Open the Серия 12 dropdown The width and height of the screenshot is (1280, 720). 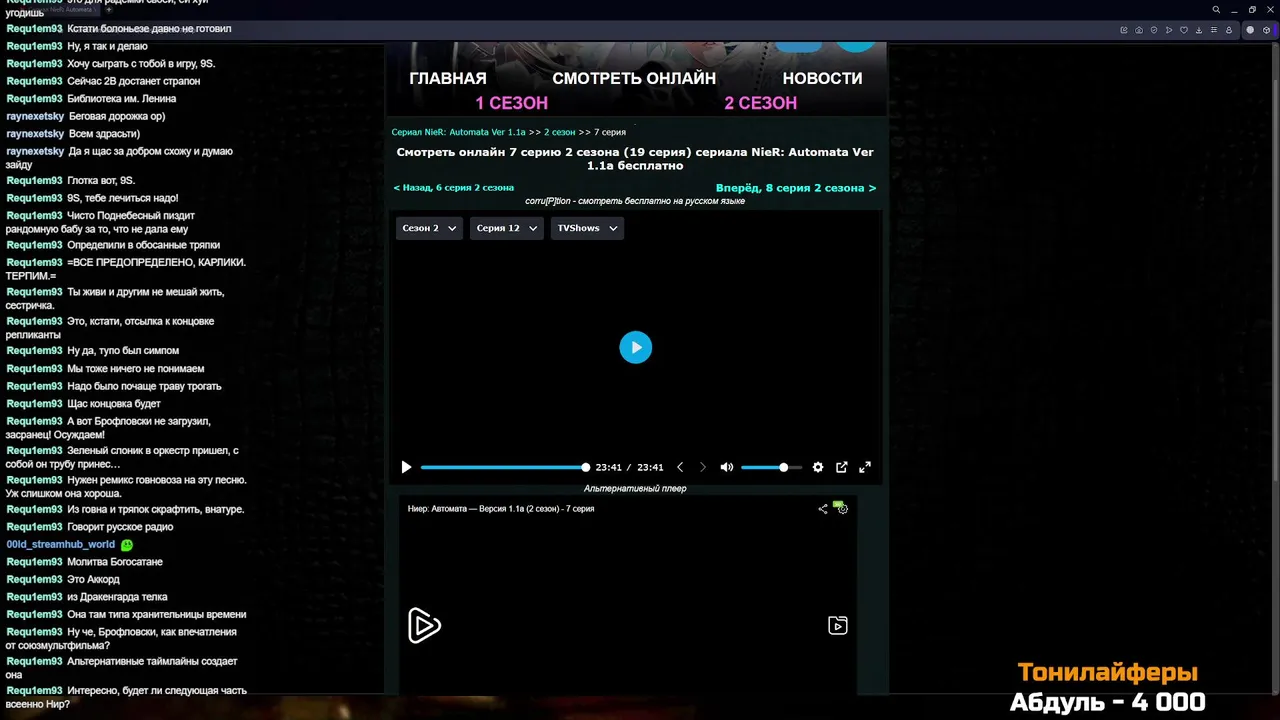point(507,228)
